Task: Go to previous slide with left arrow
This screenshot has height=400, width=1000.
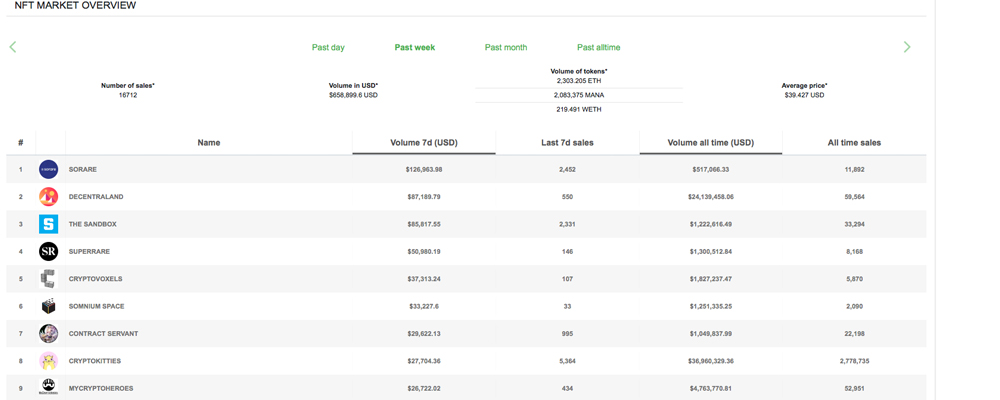Action: coord(13,47)
